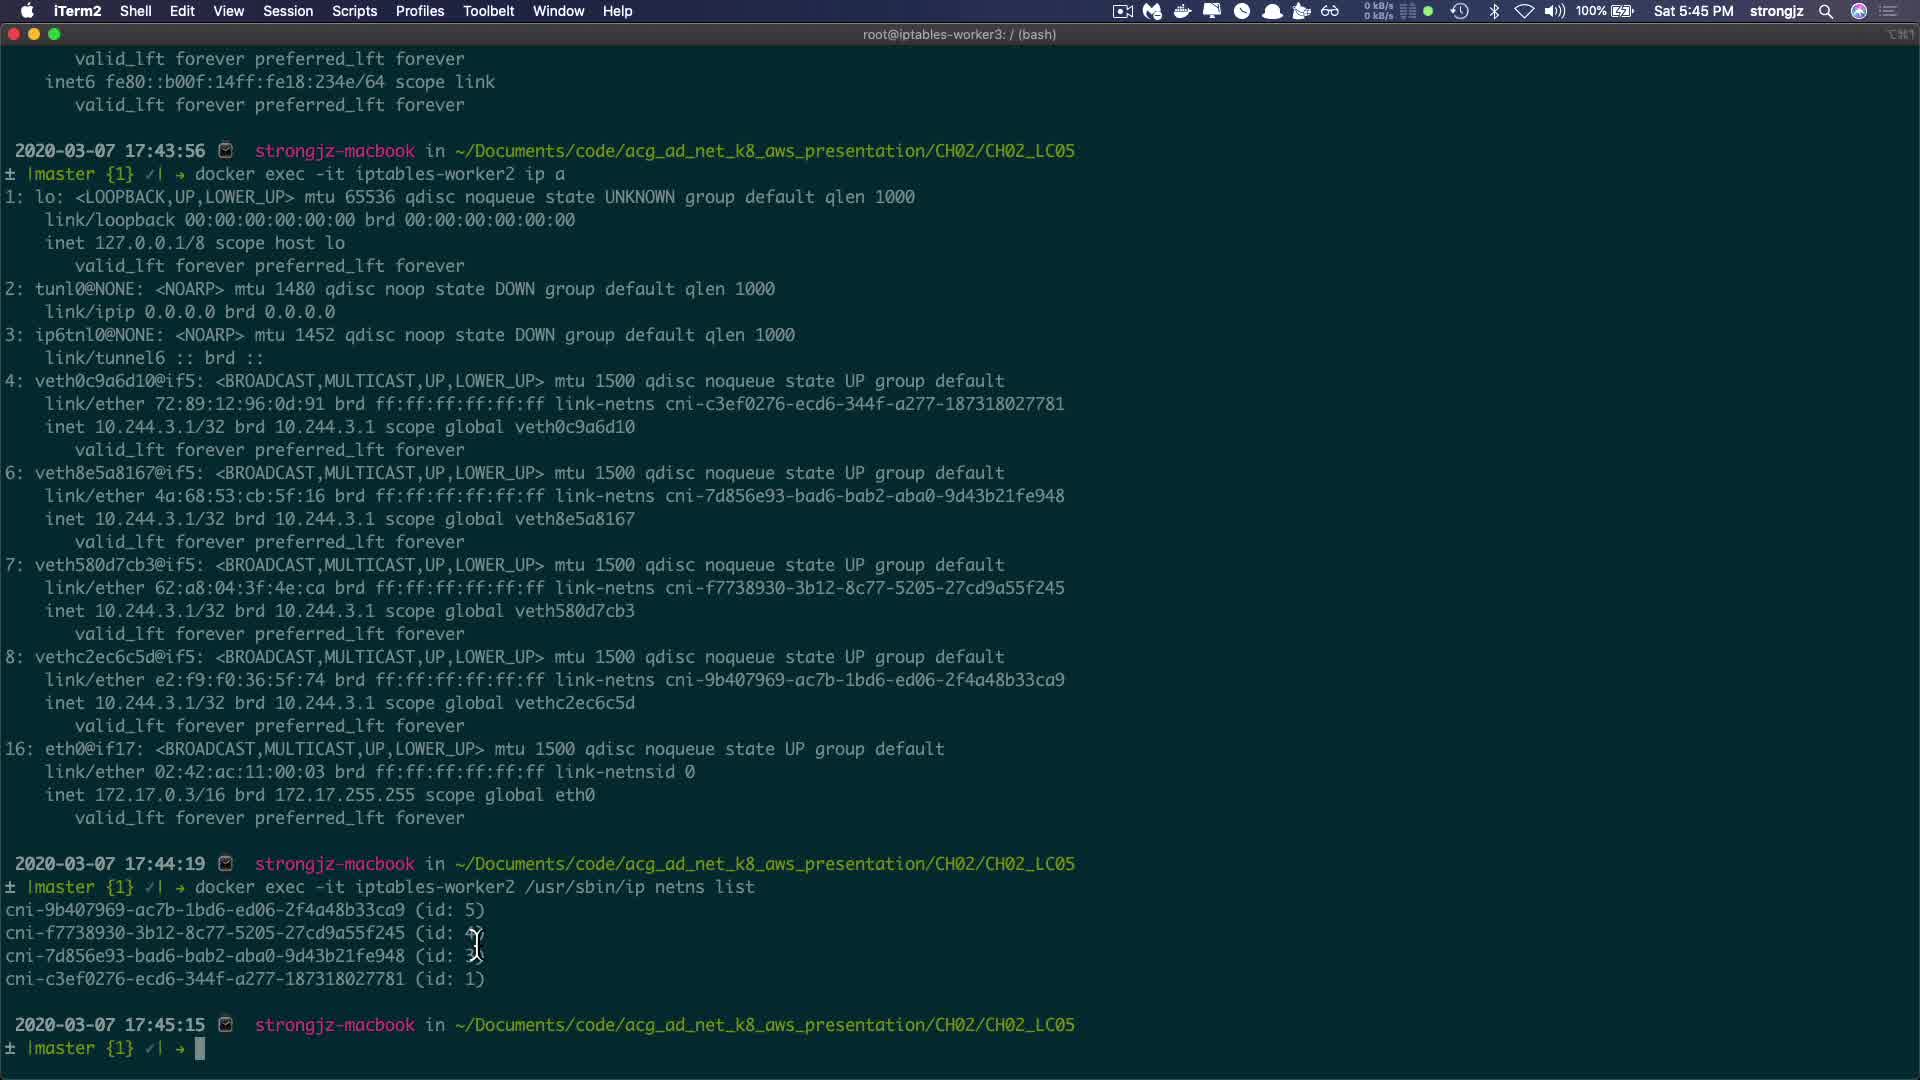Click the strongjz user name menu
The image size is (1920, 1080).
coord(1776,11)
